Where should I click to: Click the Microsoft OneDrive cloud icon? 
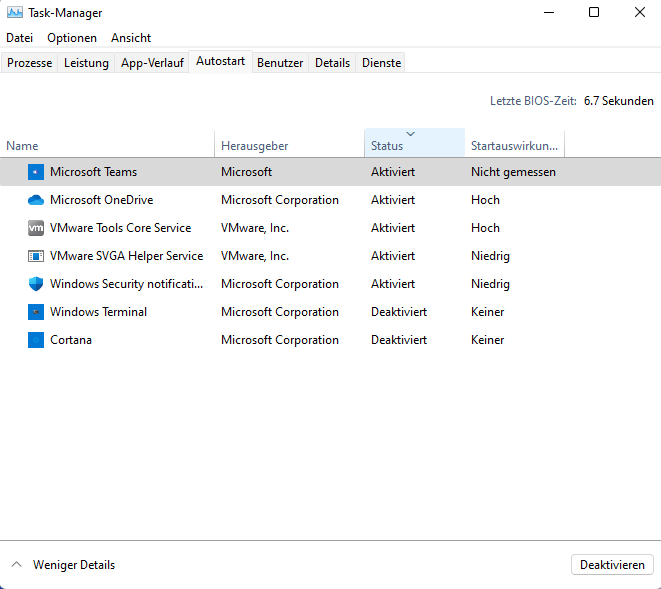point(36,200)
